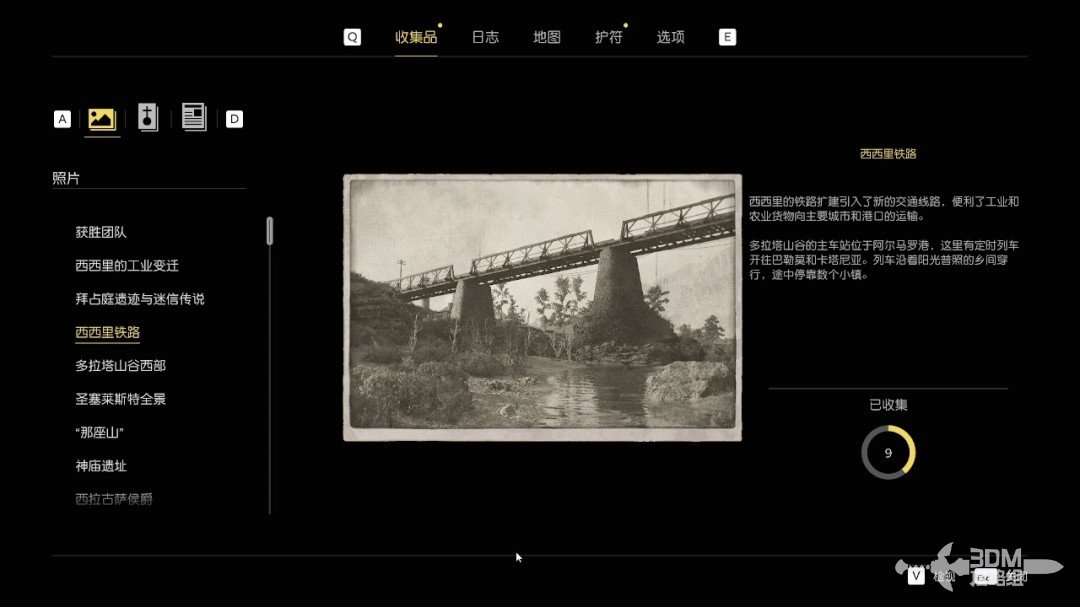This screenshot has height=607, width=1080.
Task: Click the V inspect key icon
Action: tap(915, 575)
